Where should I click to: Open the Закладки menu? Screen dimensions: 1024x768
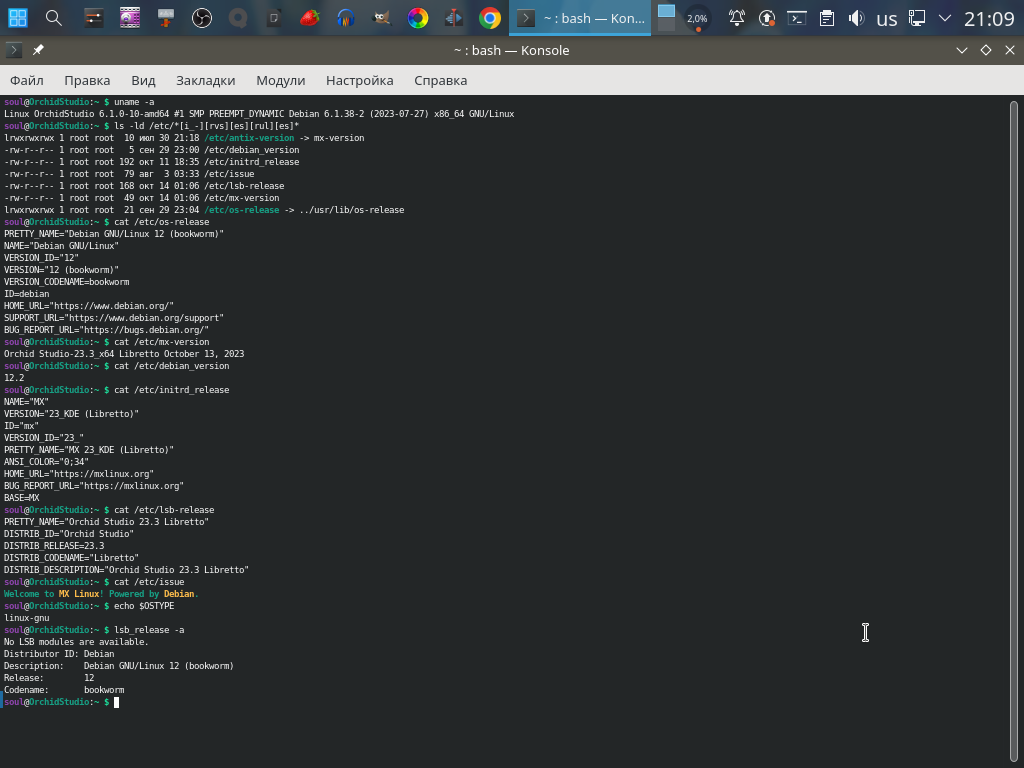[x=206, y=80]
